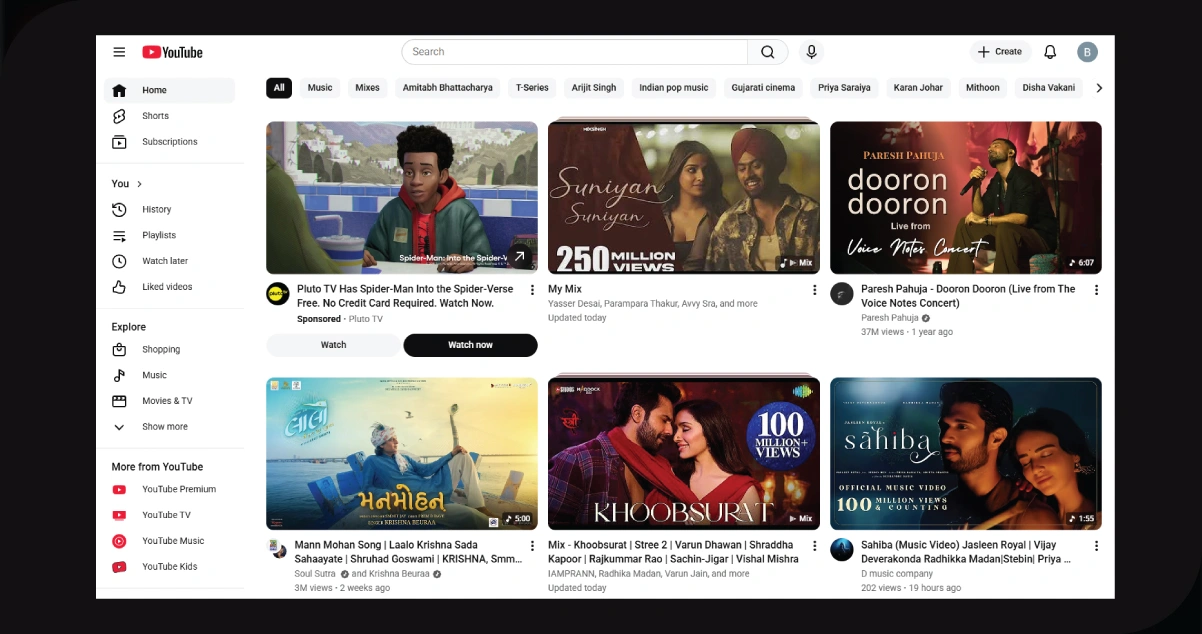Expand Show more in Explore section

(164, 427)
